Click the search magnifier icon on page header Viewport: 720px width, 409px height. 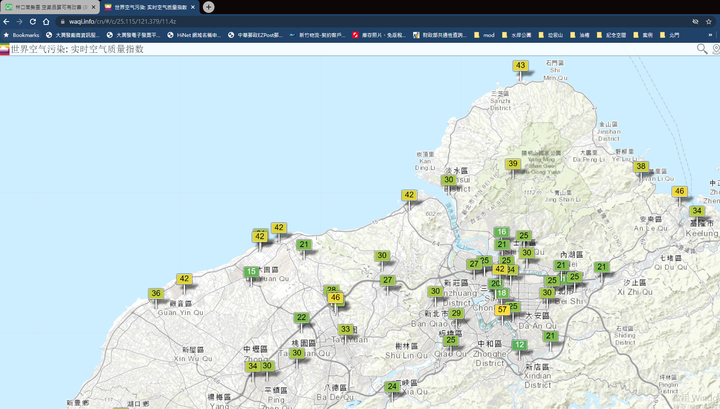[703, 49]
